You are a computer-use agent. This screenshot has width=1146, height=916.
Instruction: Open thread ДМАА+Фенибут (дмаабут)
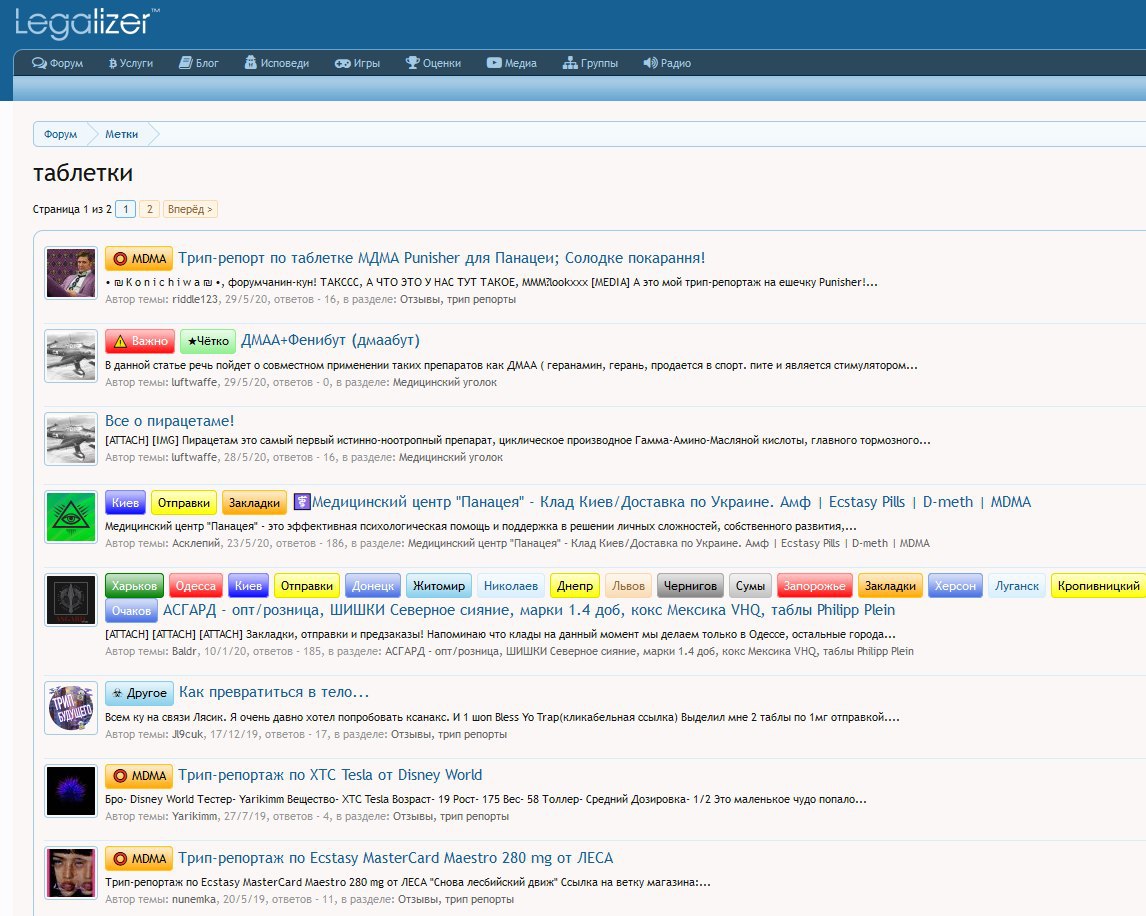pyautogui.click(x=330, y=340)
